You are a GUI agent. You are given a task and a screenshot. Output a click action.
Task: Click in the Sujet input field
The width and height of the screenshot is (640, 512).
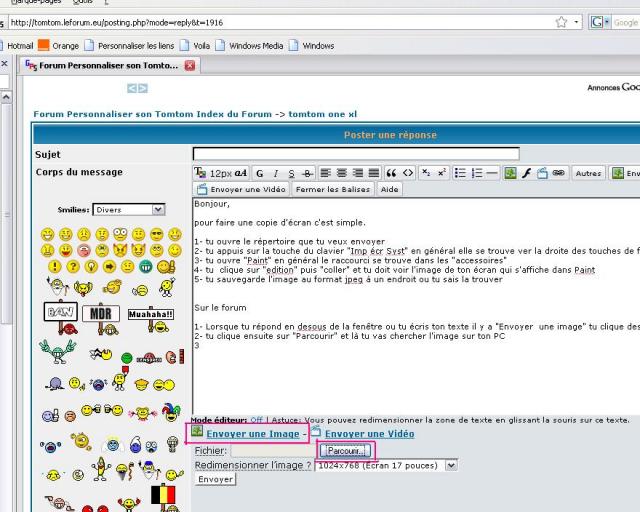[x=356, y=154]
